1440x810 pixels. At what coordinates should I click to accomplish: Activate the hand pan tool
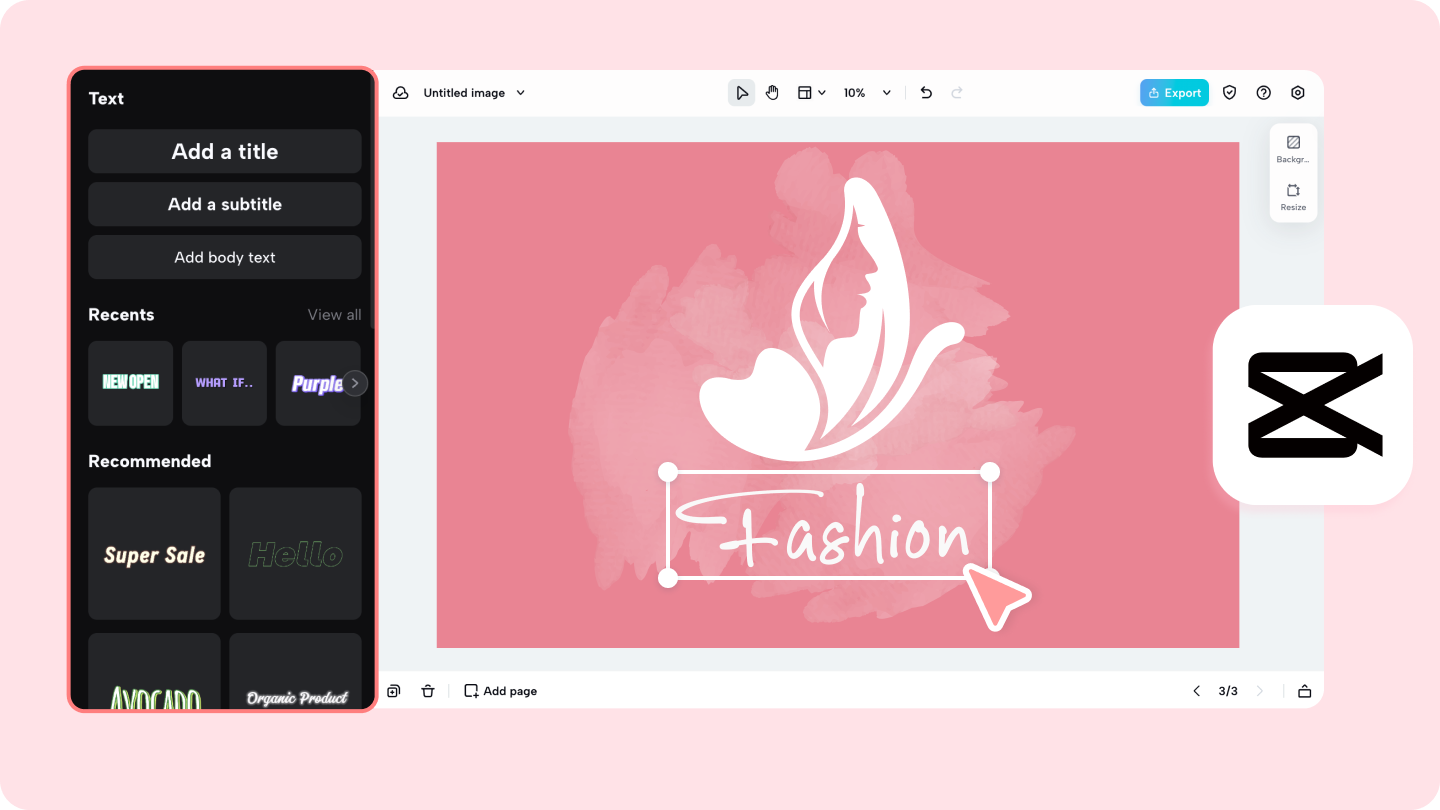(772, 92)
